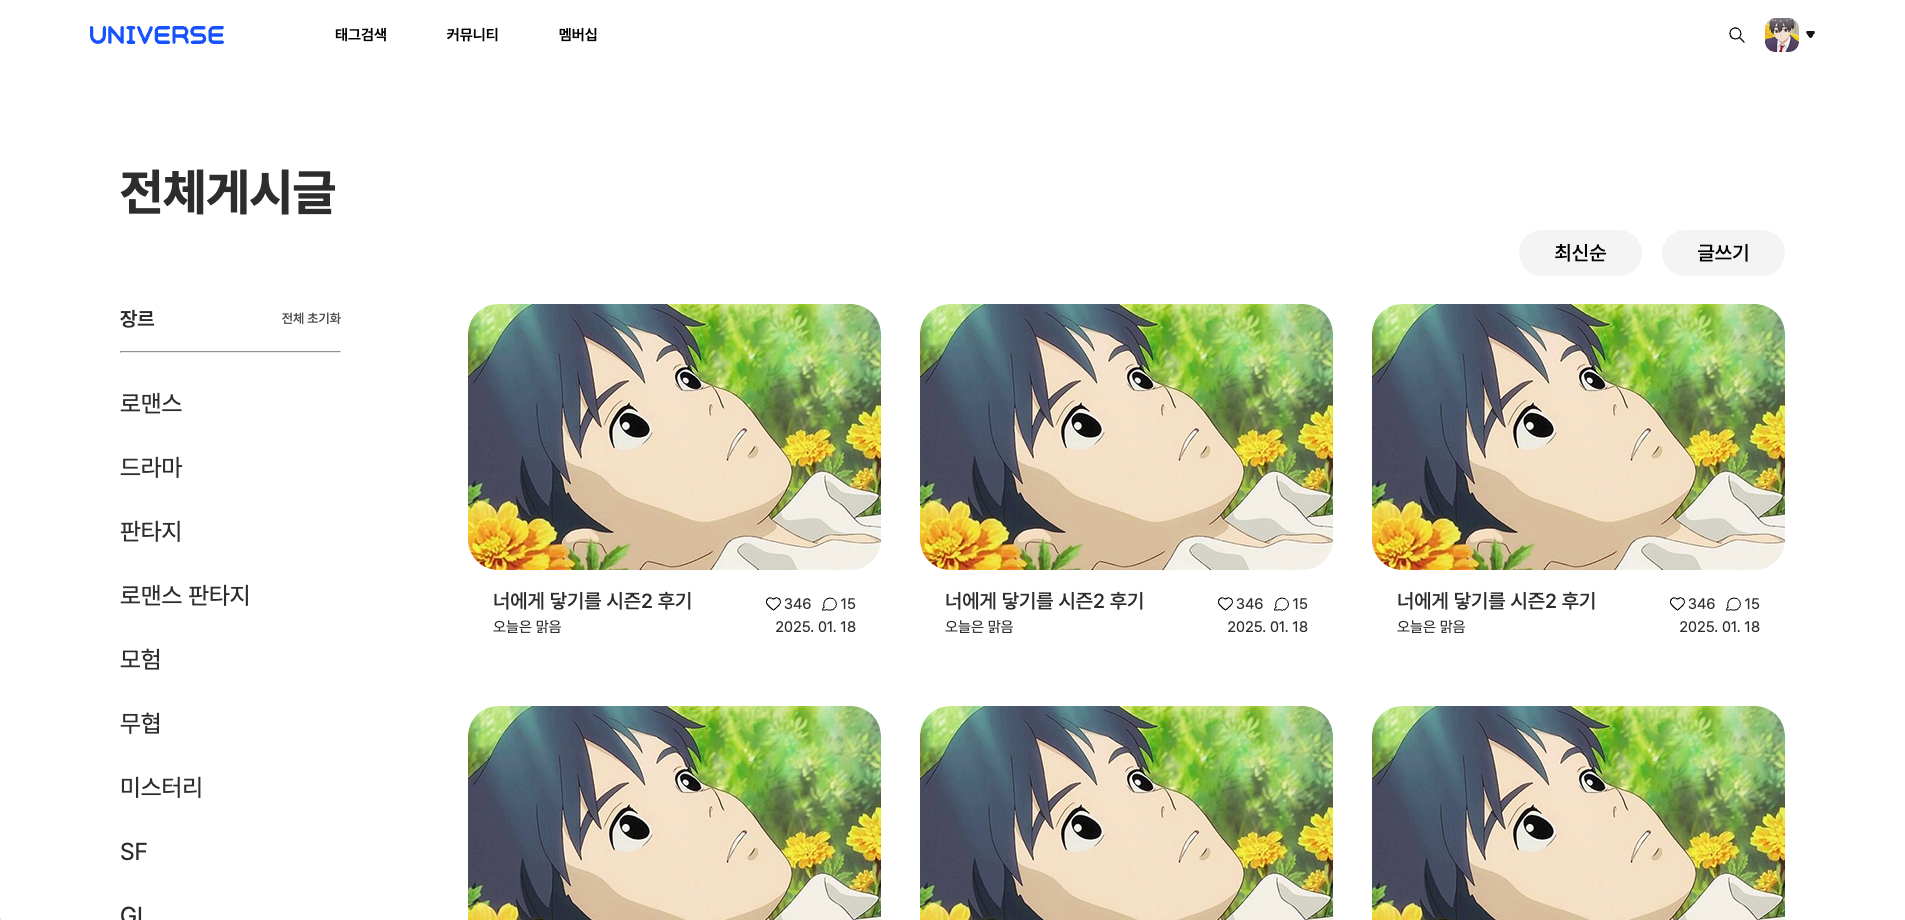Click the user profile avatar
This screenshot has height=920, width=1905.
coord(1781,35)
